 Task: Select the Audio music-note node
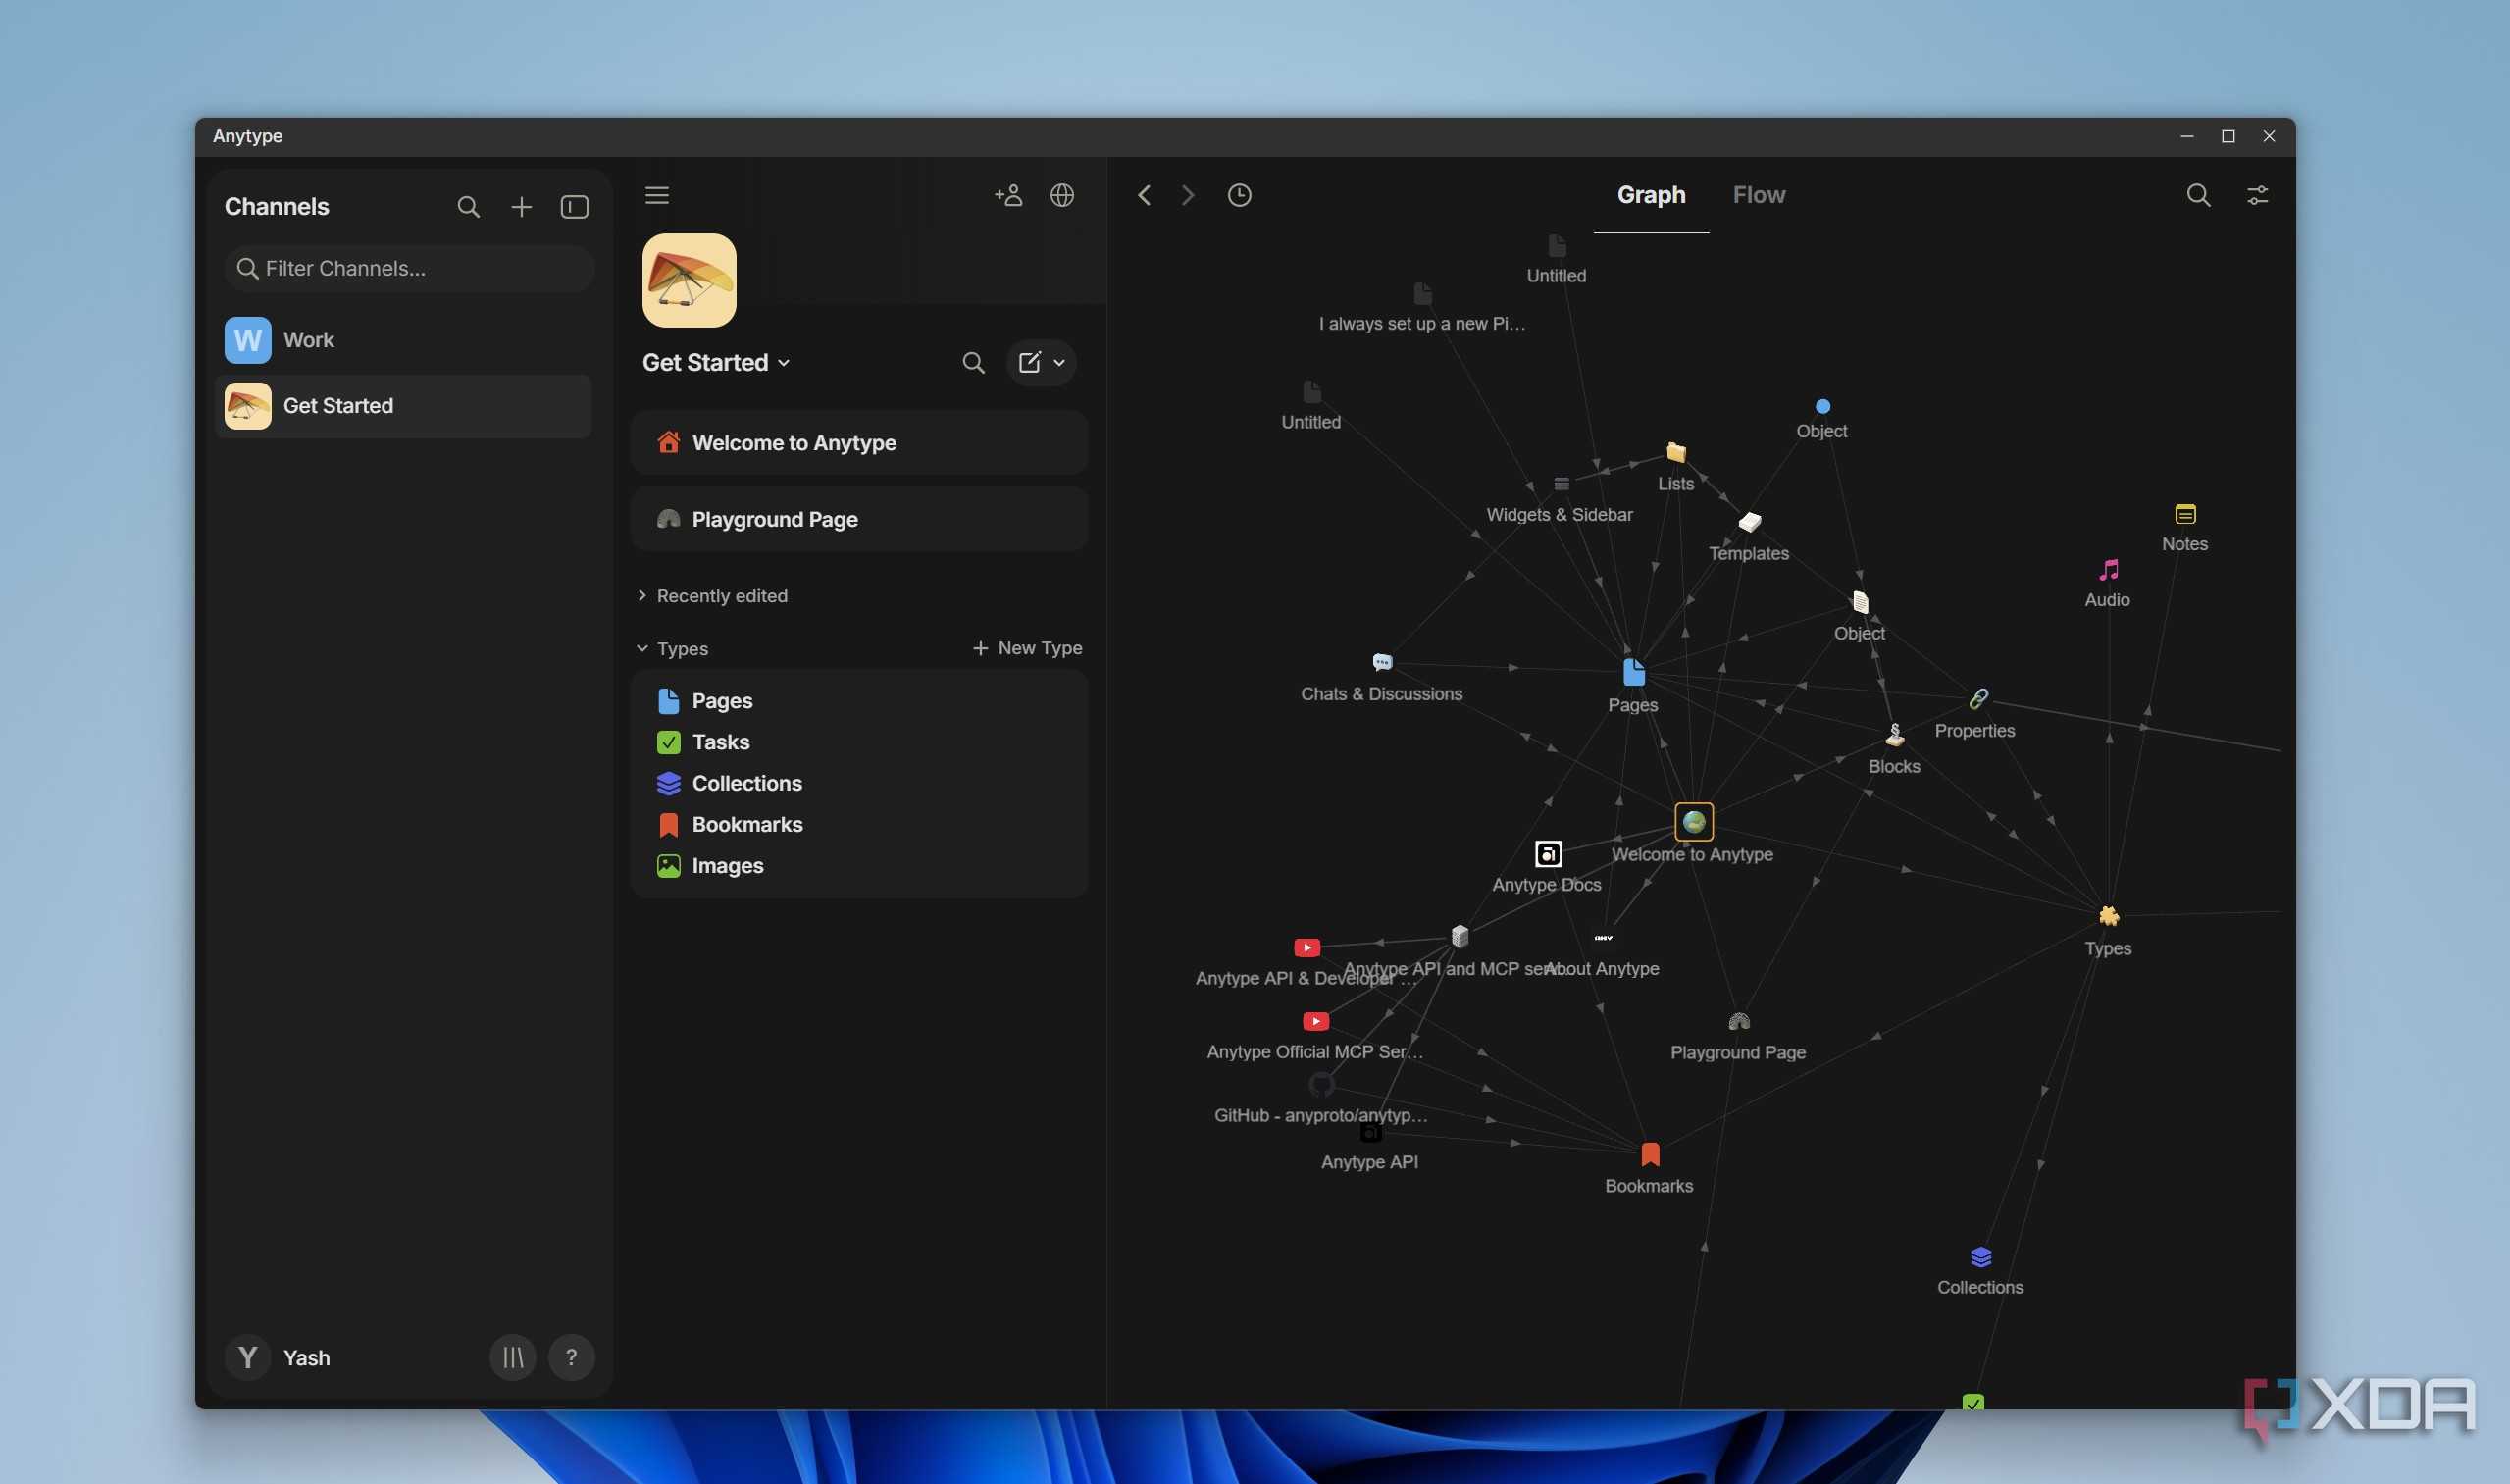coord(2108,571)
